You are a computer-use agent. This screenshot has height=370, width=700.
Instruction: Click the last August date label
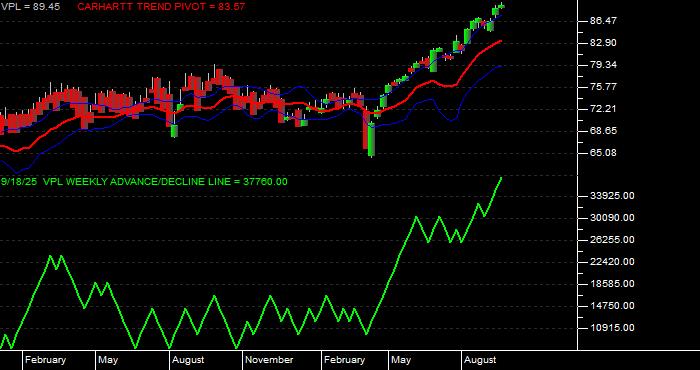pos(480,360)
